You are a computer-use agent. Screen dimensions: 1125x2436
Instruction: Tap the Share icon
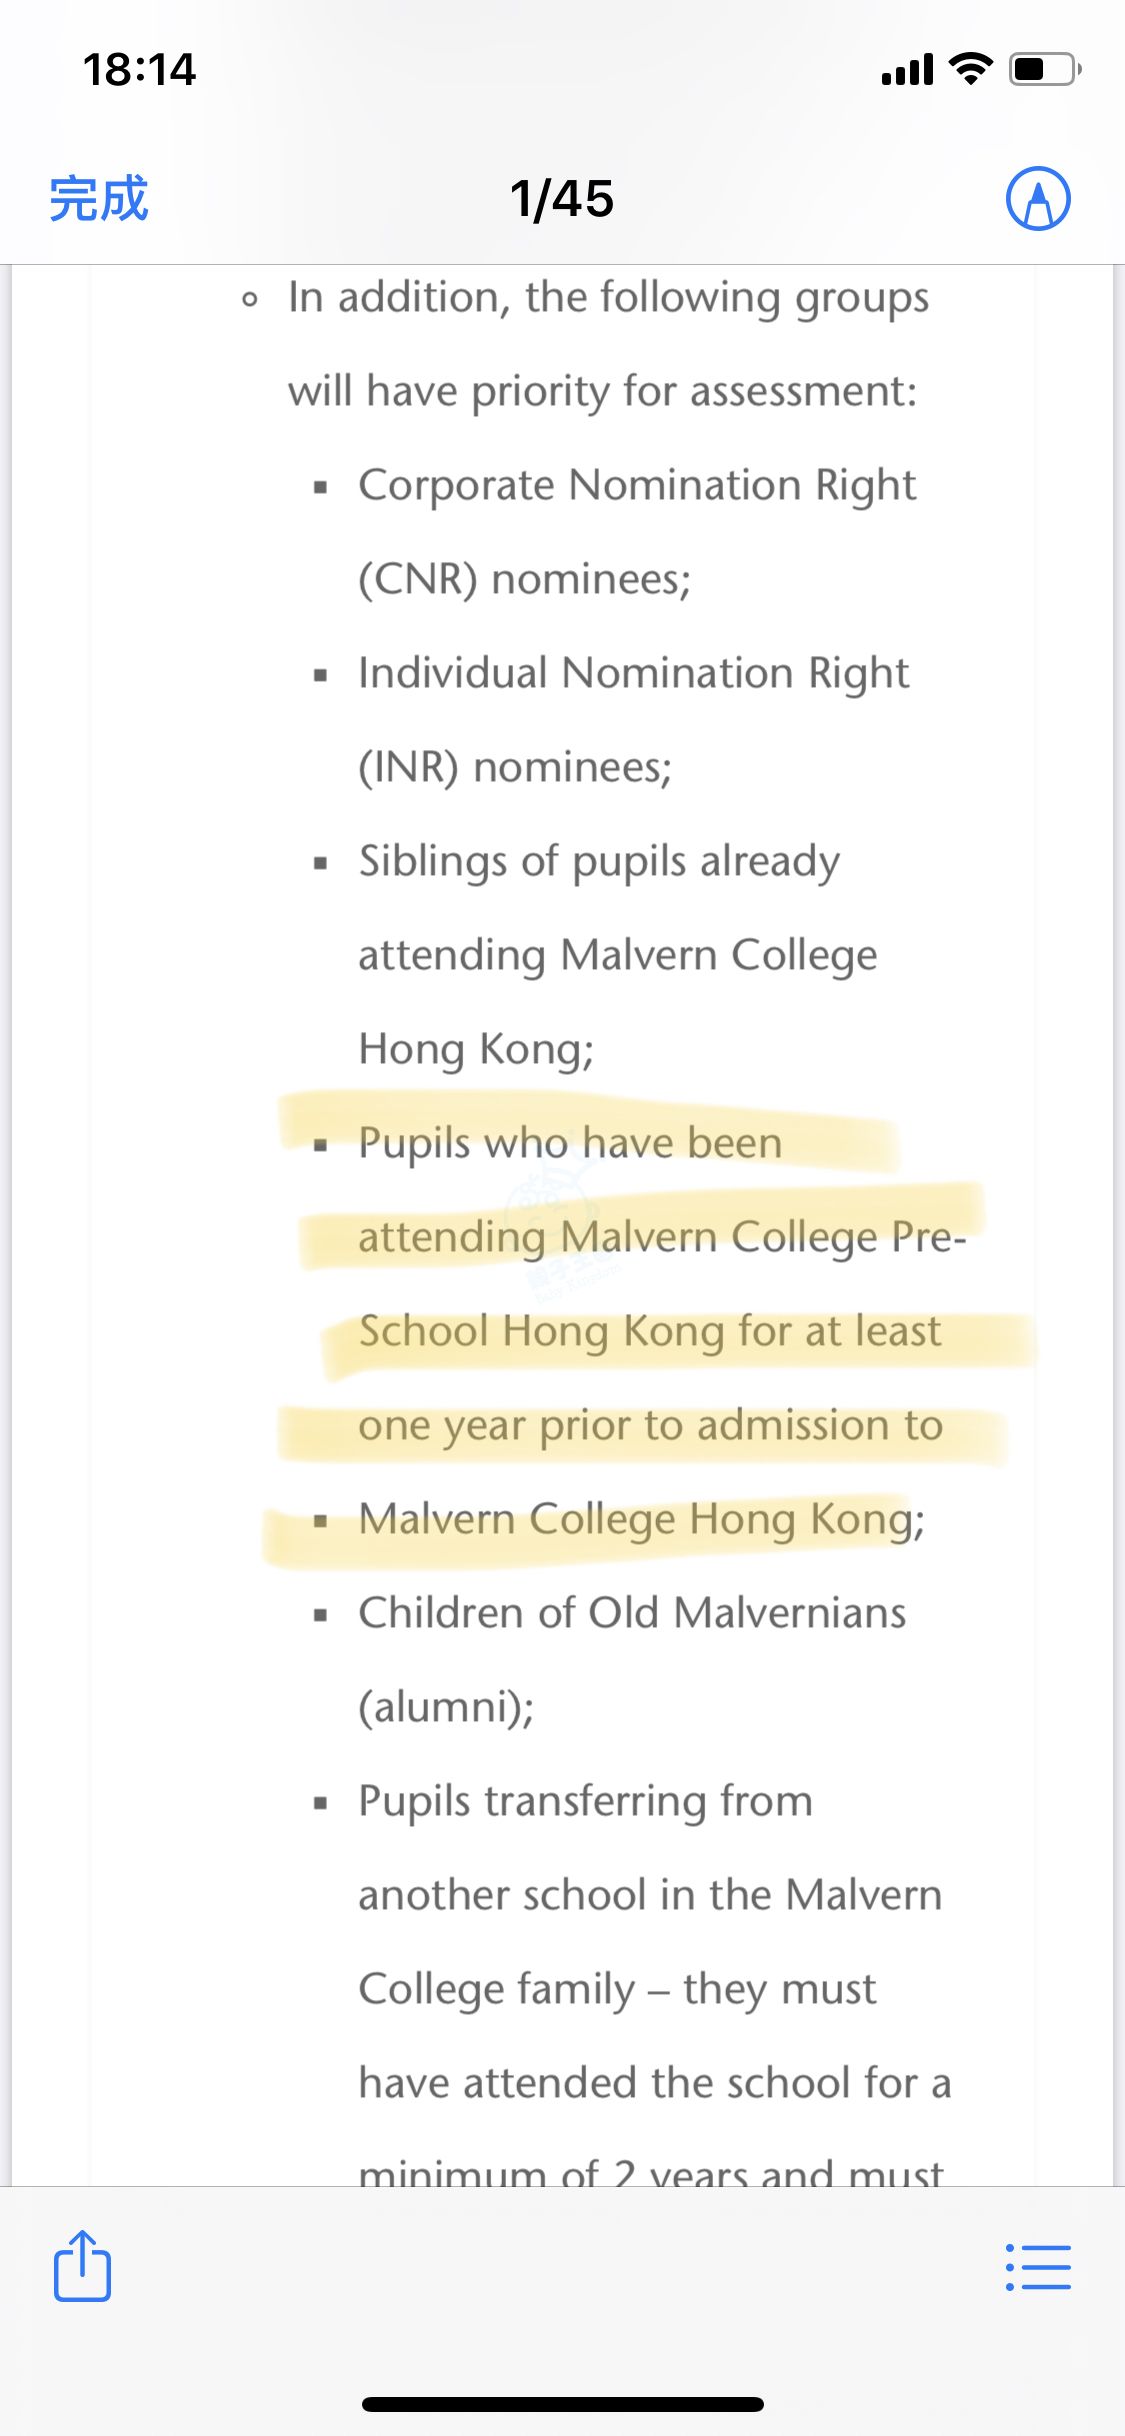click(82, 2266)
